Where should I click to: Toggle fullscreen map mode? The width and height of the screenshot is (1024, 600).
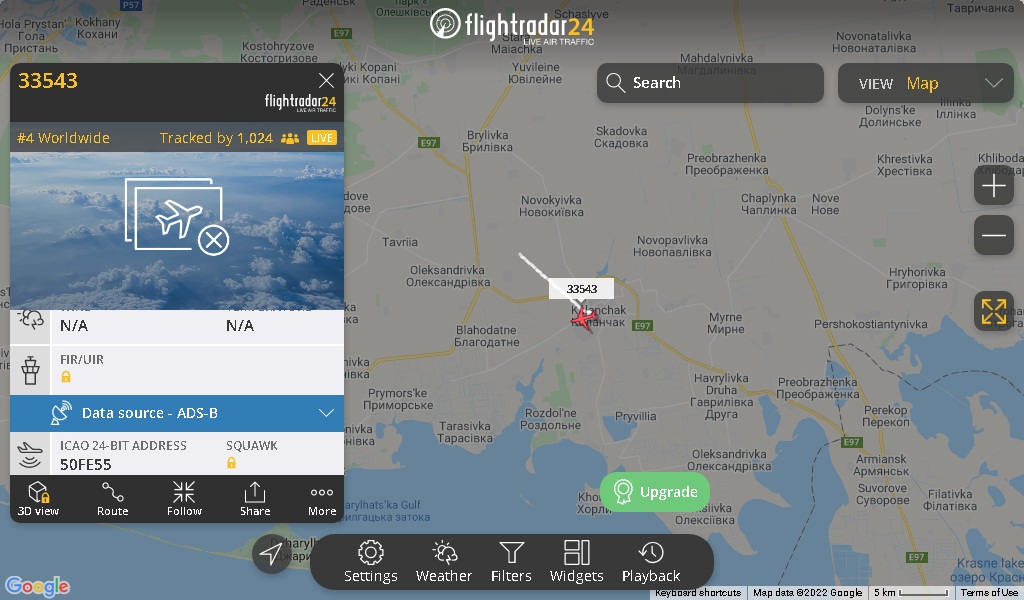click(993, 311)
